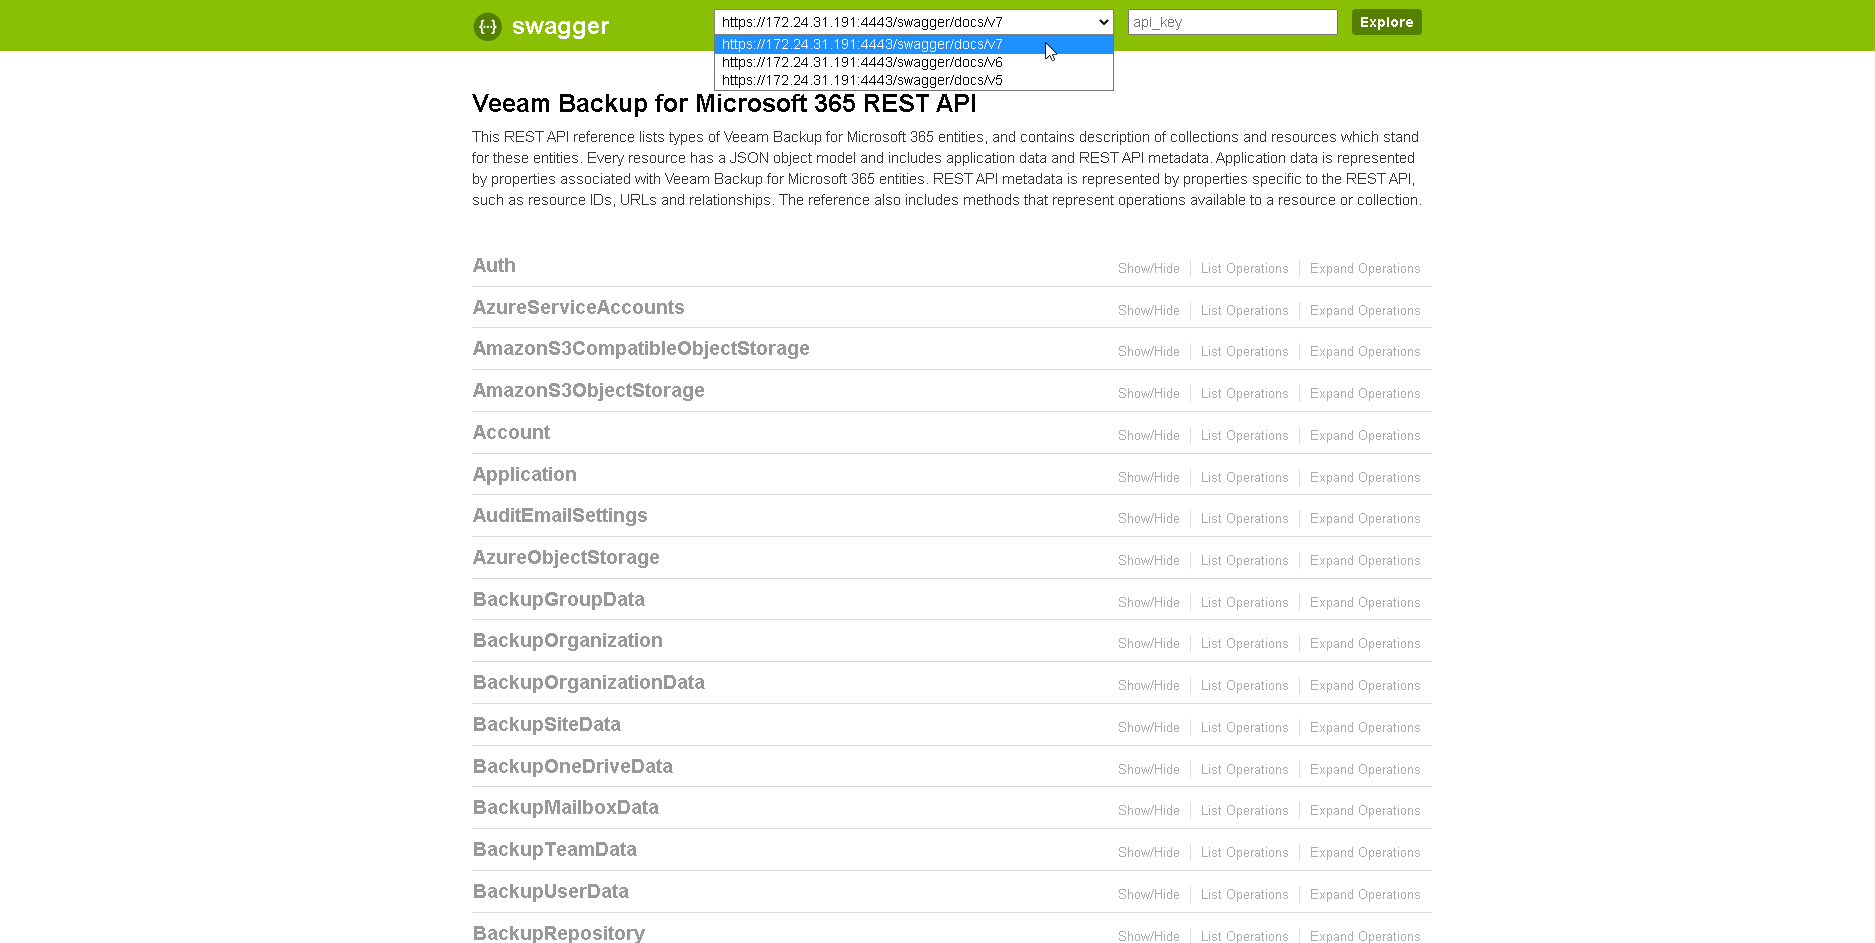
Task: Toggle Show/Hide for AzureServiceAccounts
Action: tap(1148, 311)
